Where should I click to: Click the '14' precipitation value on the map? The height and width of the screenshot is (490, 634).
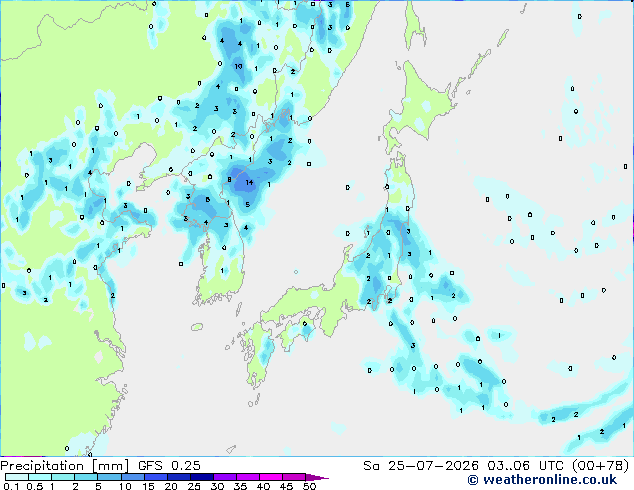[249, 182]
